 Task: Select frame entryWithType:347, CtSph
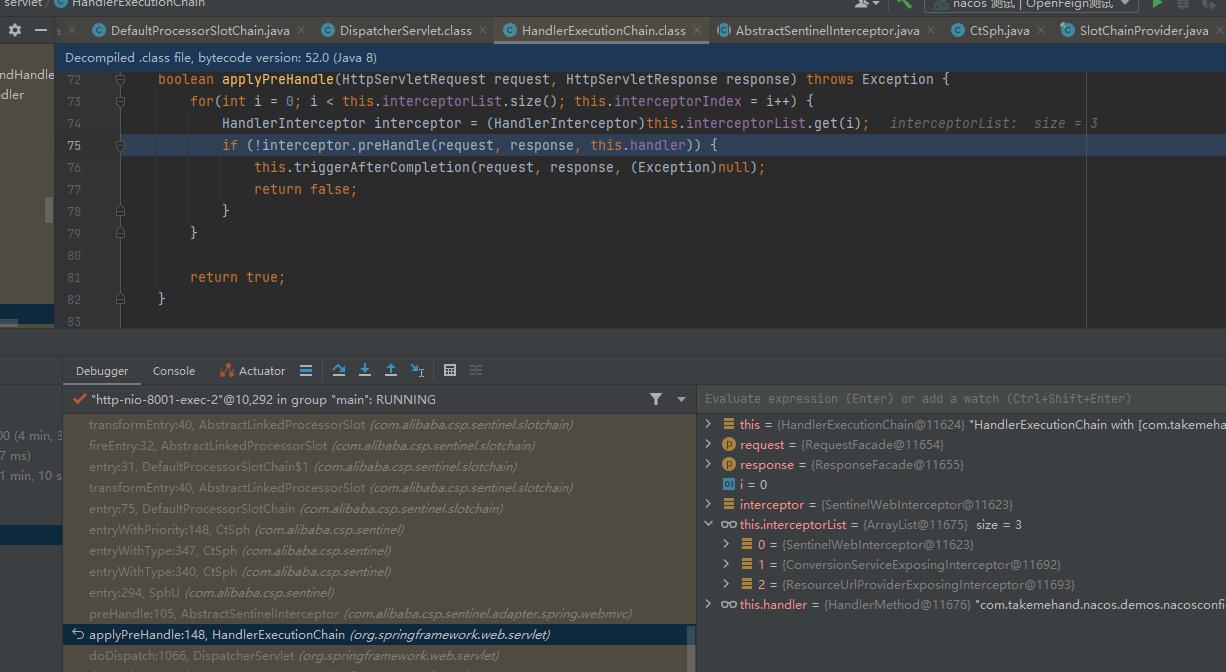375,551
